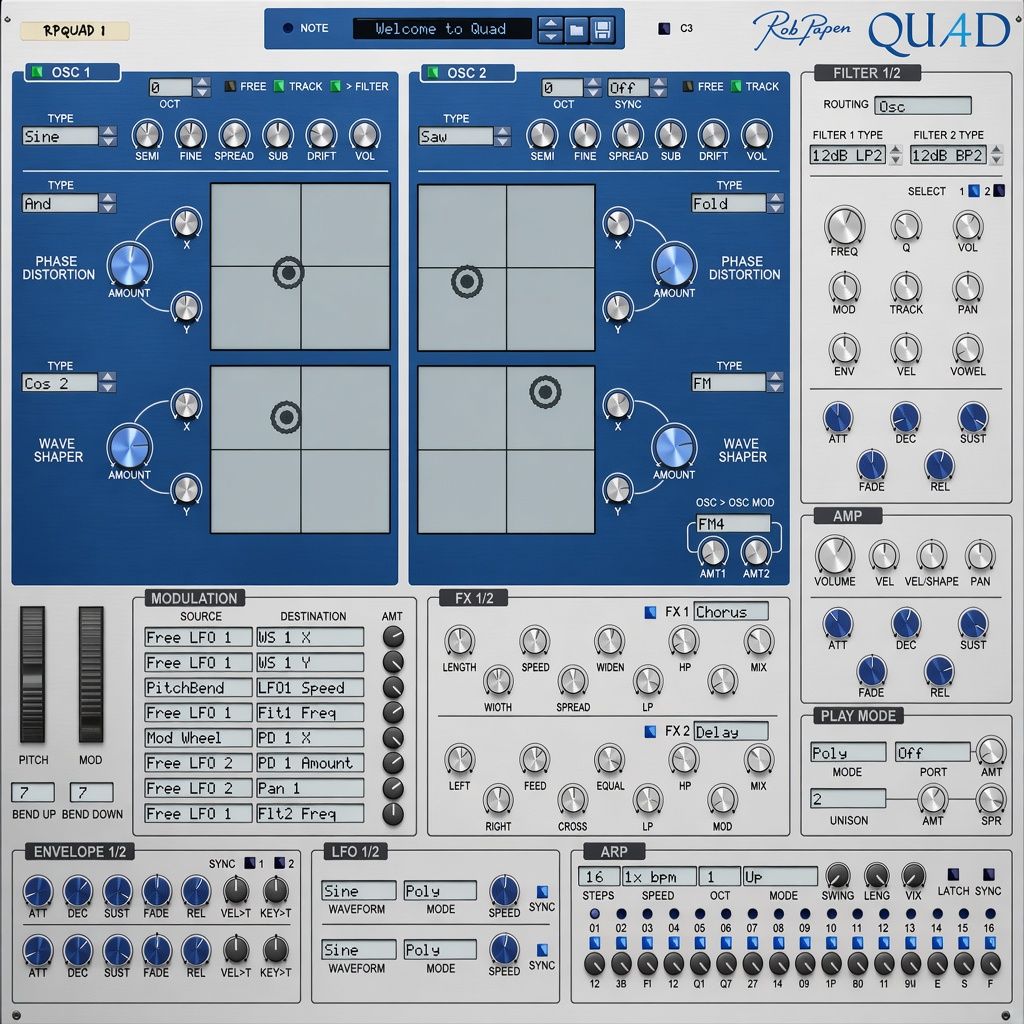Open the MODULATION section header
This screenshot has width=1024, height=1024.
click(x=194, y=598)
